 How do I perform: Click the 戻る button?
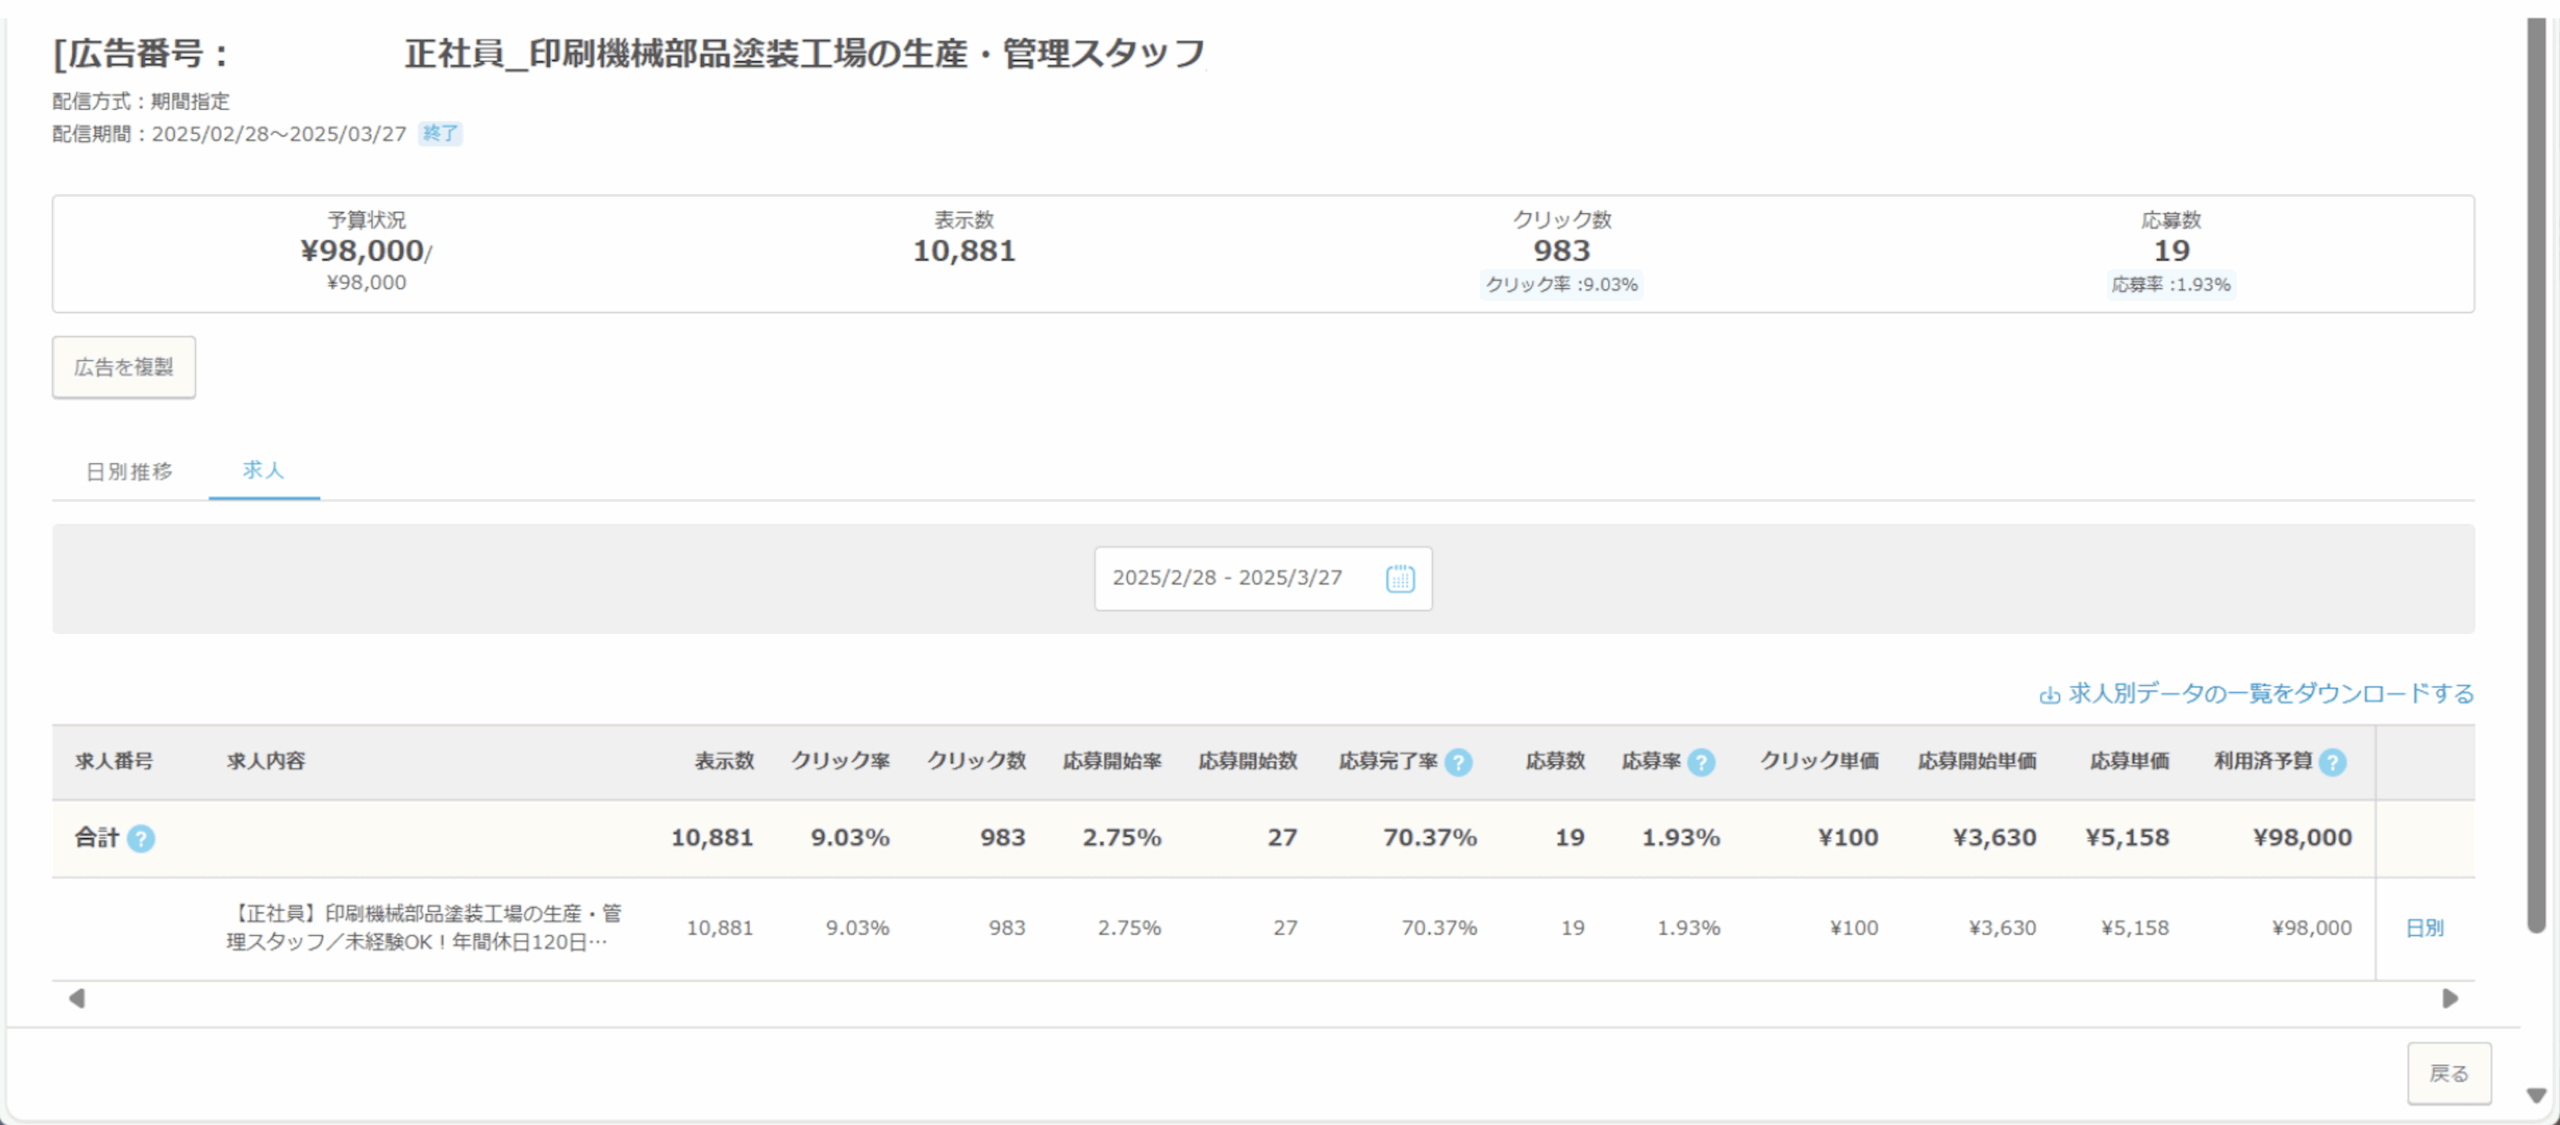point(2448,1073)
